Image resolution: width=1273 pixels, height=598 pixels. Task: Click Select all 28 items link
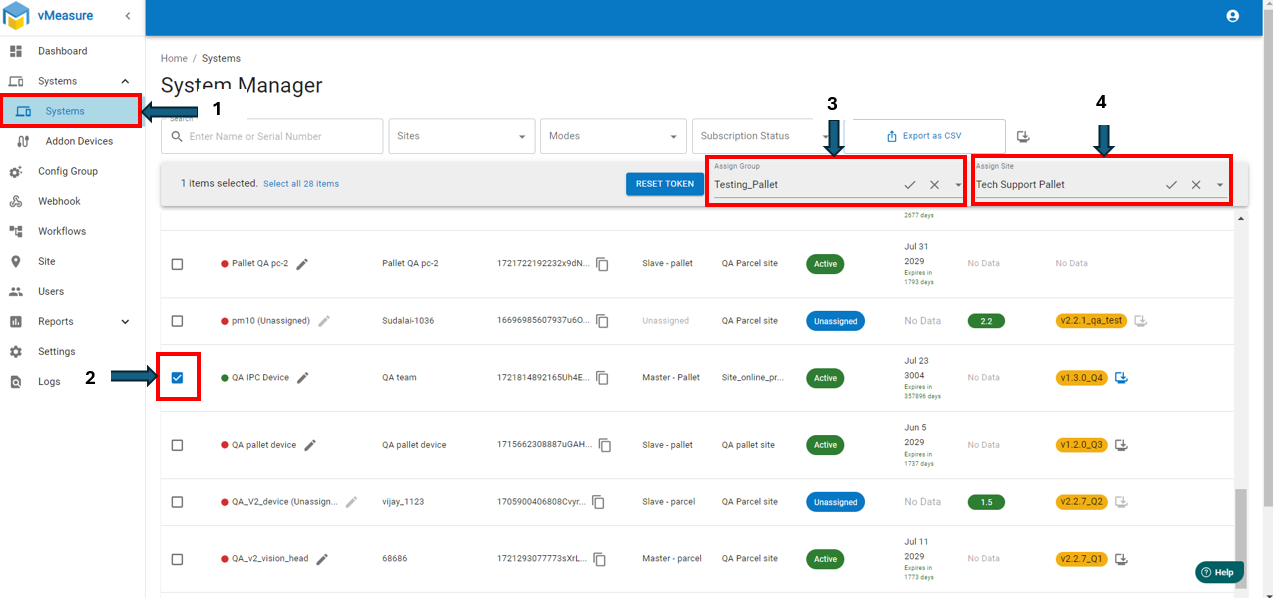[301, 184]
